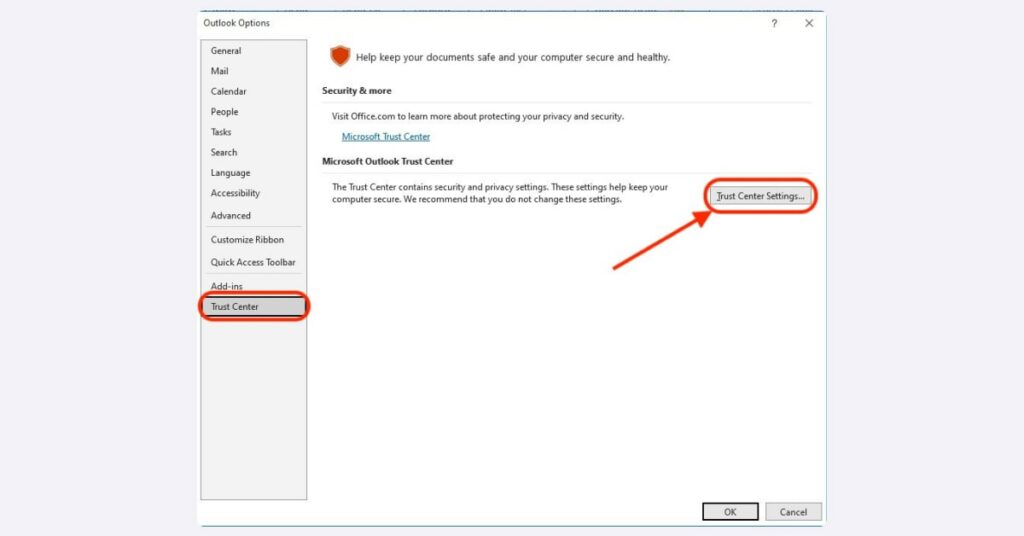Open the Language settings page
The image size is (1024, 536).
230,173
